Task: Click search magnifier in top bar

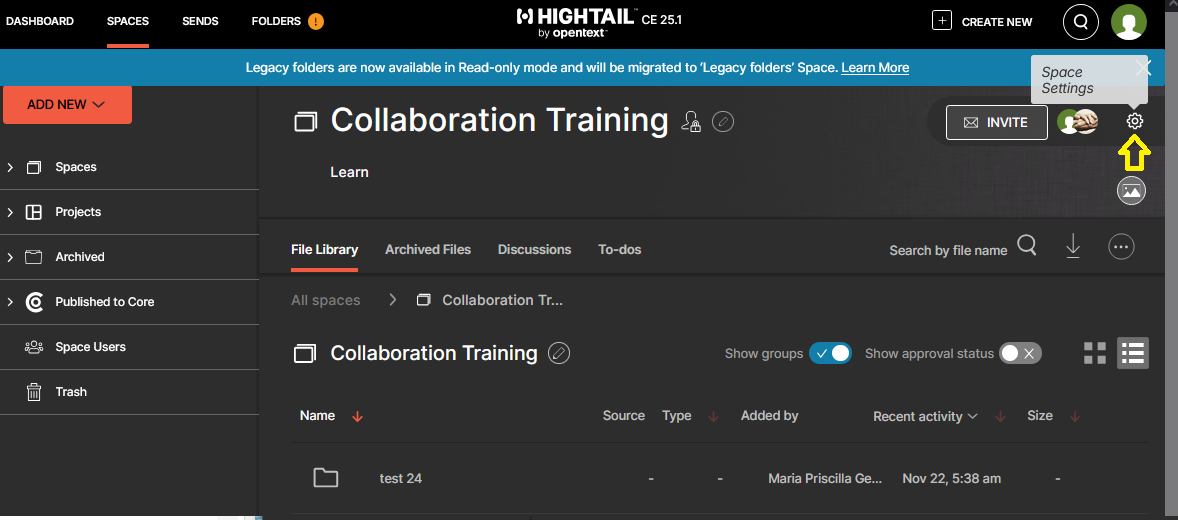Action: (x=1080, y=21)
